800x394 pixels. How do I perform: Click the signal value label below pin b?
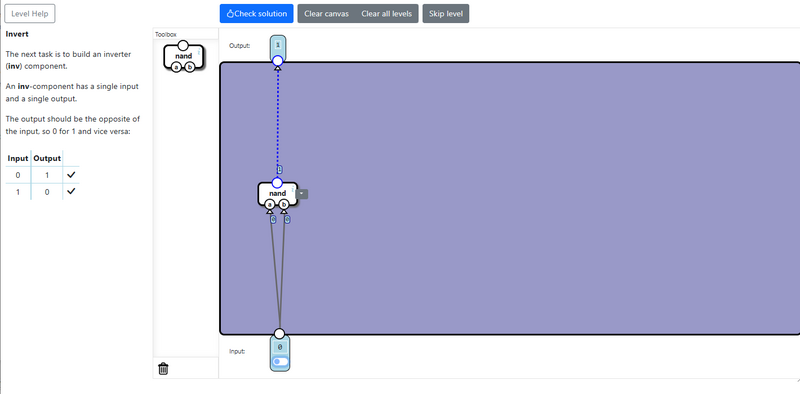287,219
